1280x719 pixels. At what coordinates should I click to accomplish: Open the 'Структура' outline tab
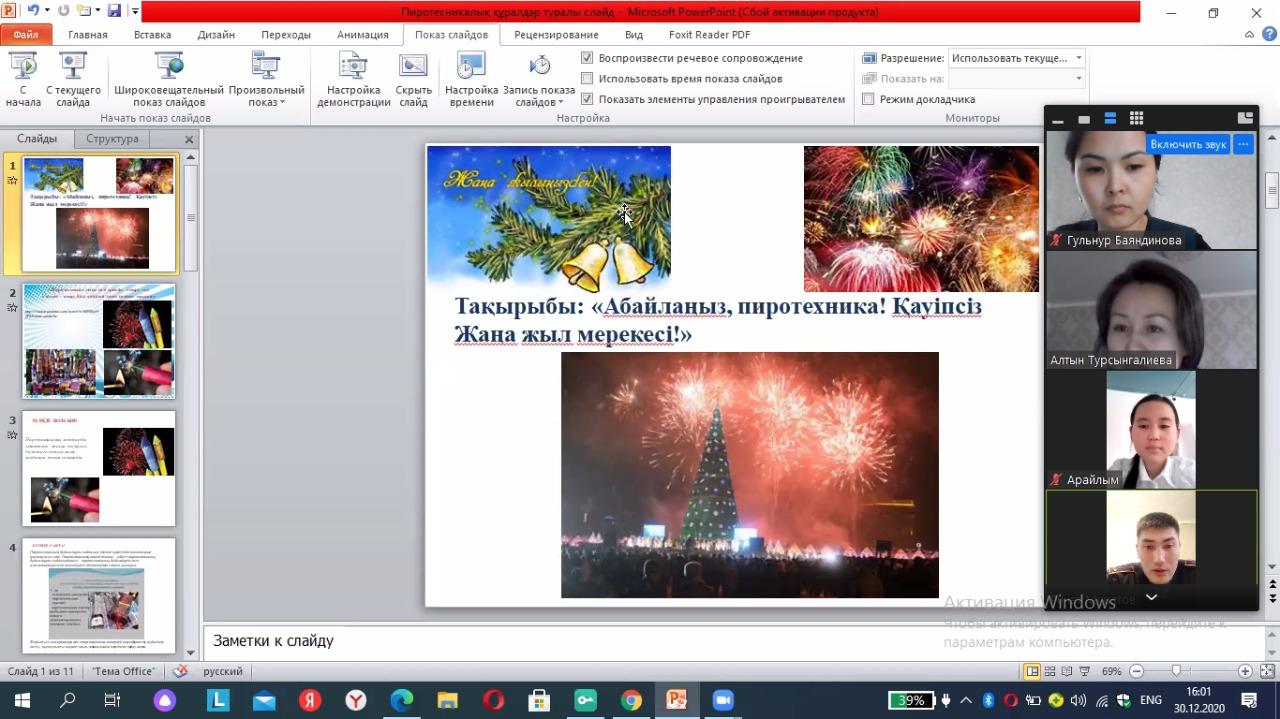[x=112, y=139]
